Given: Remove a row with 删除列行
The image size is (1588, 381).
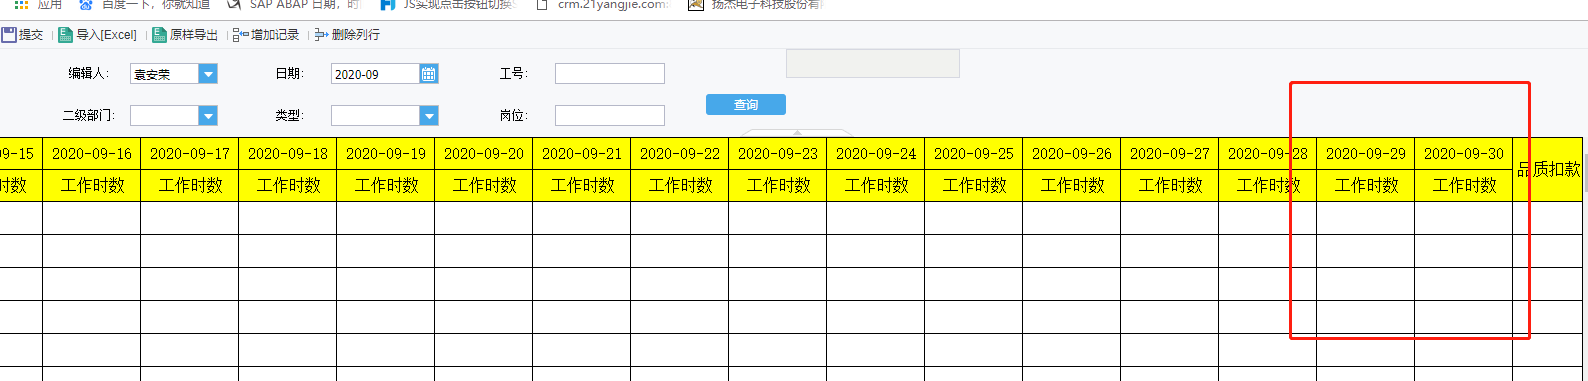Looking at the screenshot, I should point(347,35).
